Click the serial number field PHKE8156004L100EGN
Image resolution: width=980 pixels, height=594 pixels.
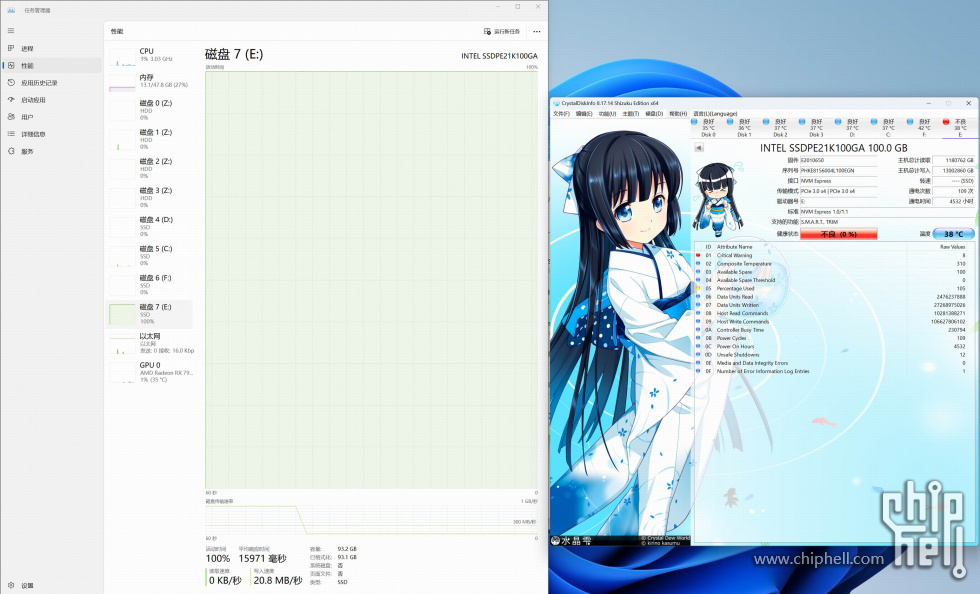click(838, 171)
